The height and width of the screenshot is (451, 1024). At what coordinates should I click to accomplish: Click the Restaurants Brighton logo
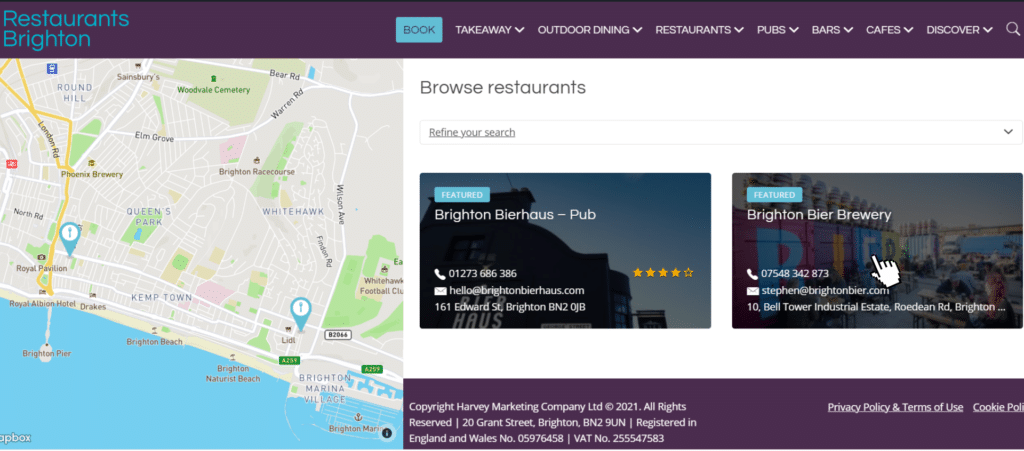65,29
